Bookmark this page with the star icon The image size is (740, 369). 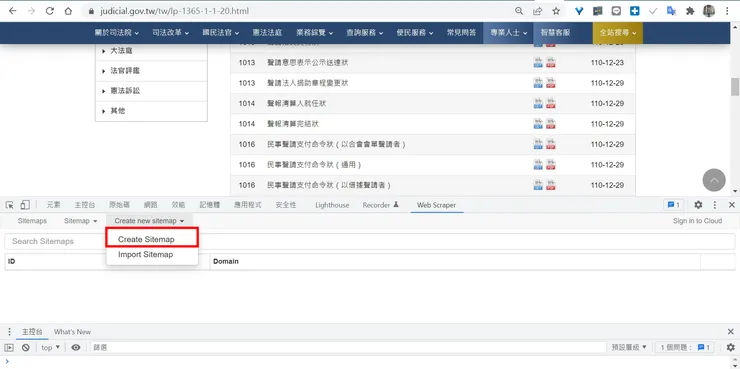[556, 11]
